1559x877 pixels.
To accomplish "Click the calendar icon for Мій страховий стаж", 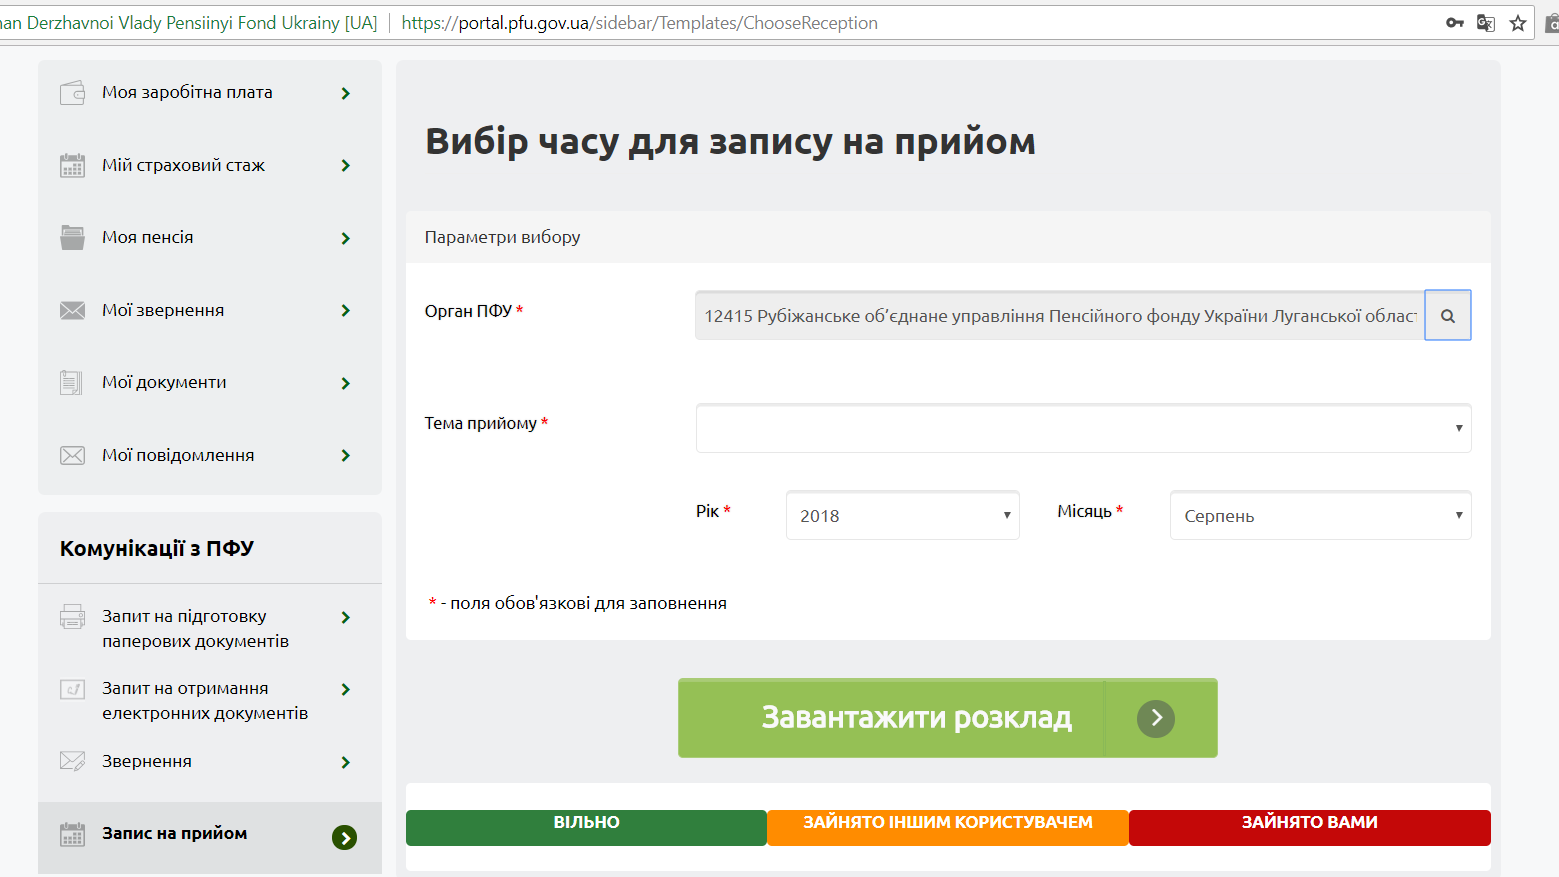I will (x=72, y=166).
